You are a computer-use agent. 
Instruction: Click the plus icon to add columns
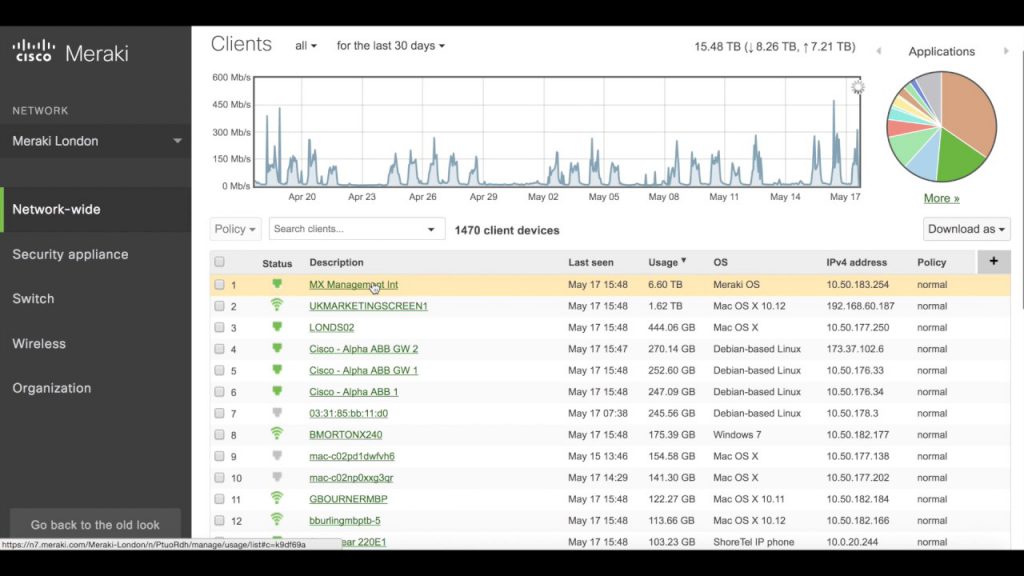point(993,261)
